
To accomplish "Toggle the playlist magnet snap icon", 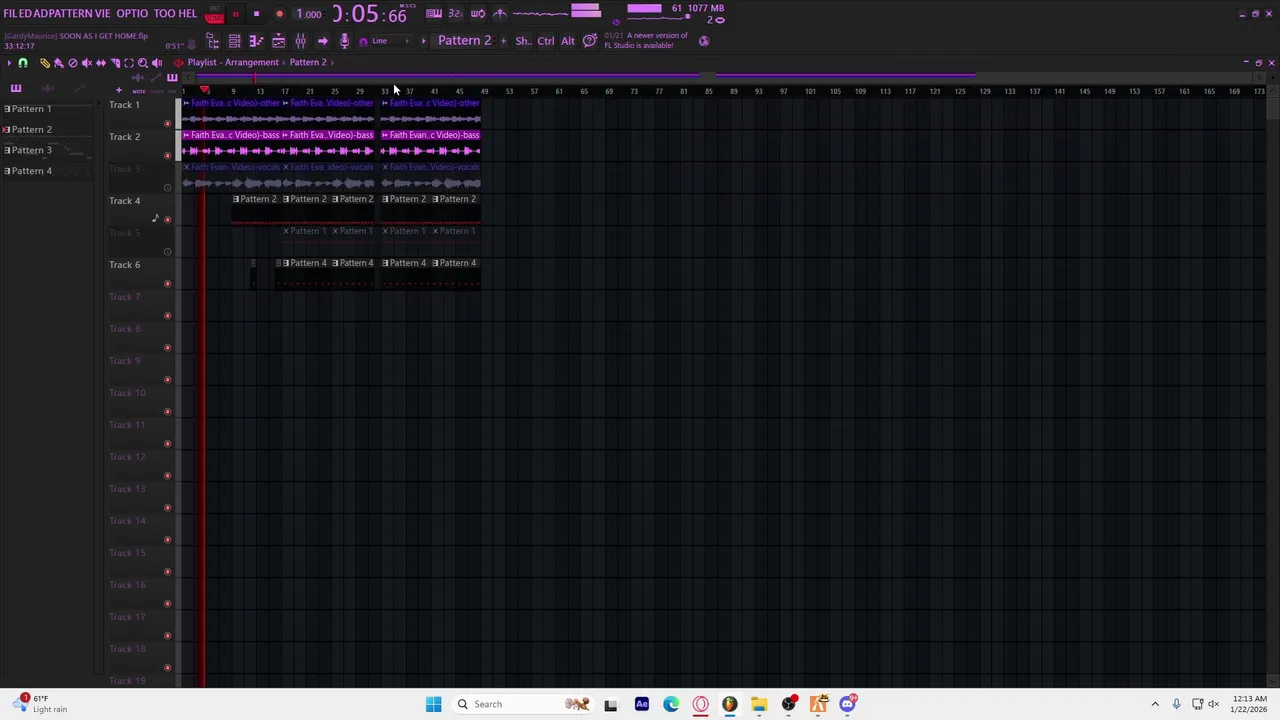I will click(x=23, y=63).
